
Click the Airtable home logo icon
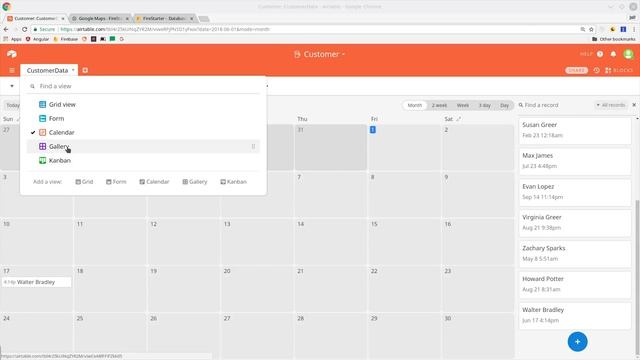11,54
